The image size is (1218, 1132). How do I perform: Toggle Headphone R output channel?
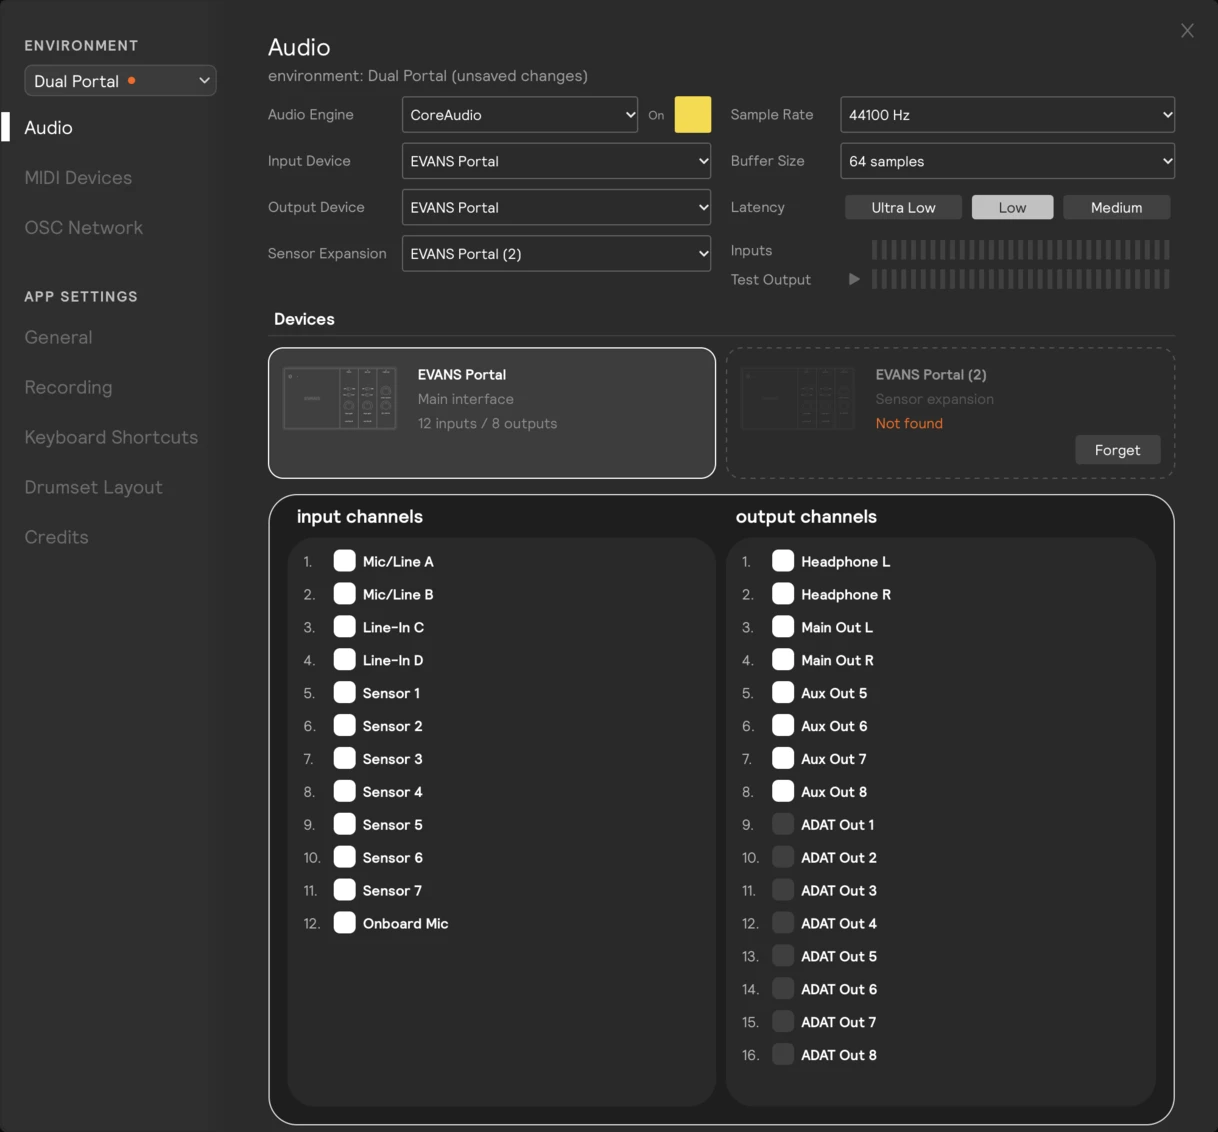[783, 594]
